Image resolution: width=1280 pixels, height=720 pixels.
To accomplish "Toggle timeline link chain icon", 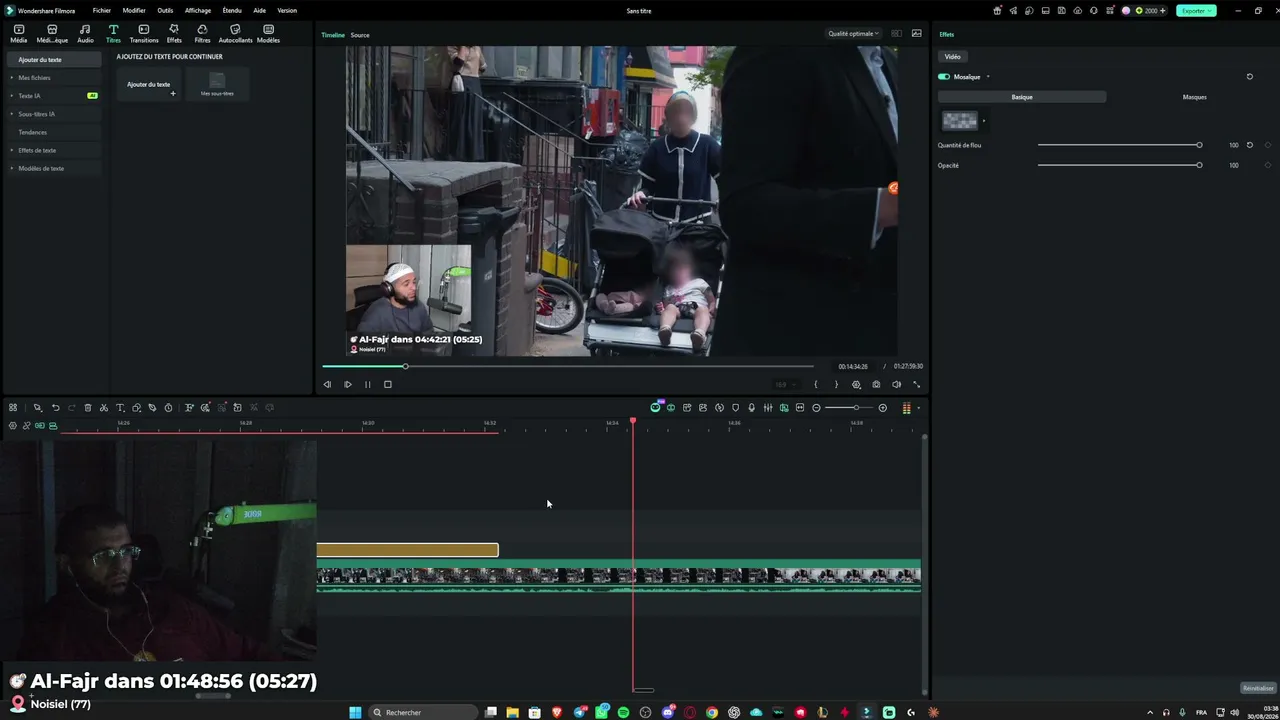I will pos(26,426).
